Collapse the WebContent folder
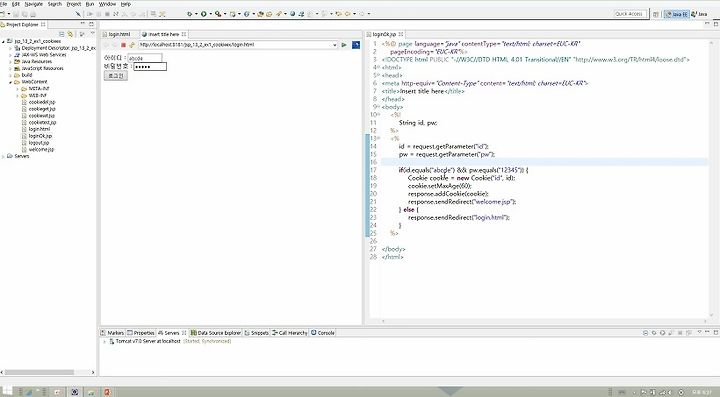Screen dimensions: 720x397 [11, 82]
